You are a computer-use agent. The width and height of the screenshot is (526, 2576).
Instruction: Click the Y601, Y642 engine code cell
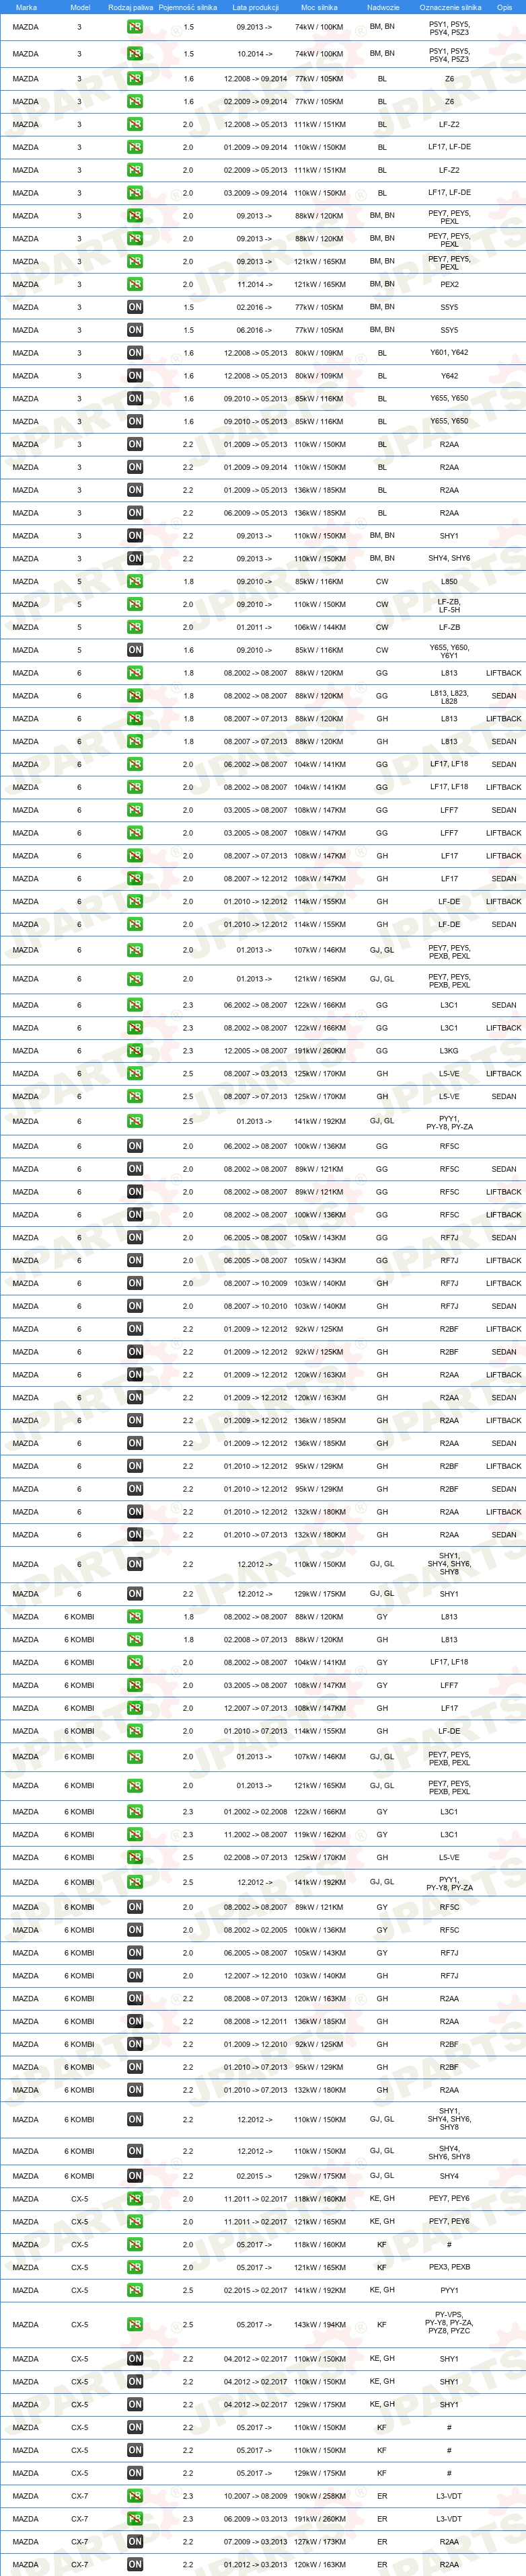coord(450,352)
